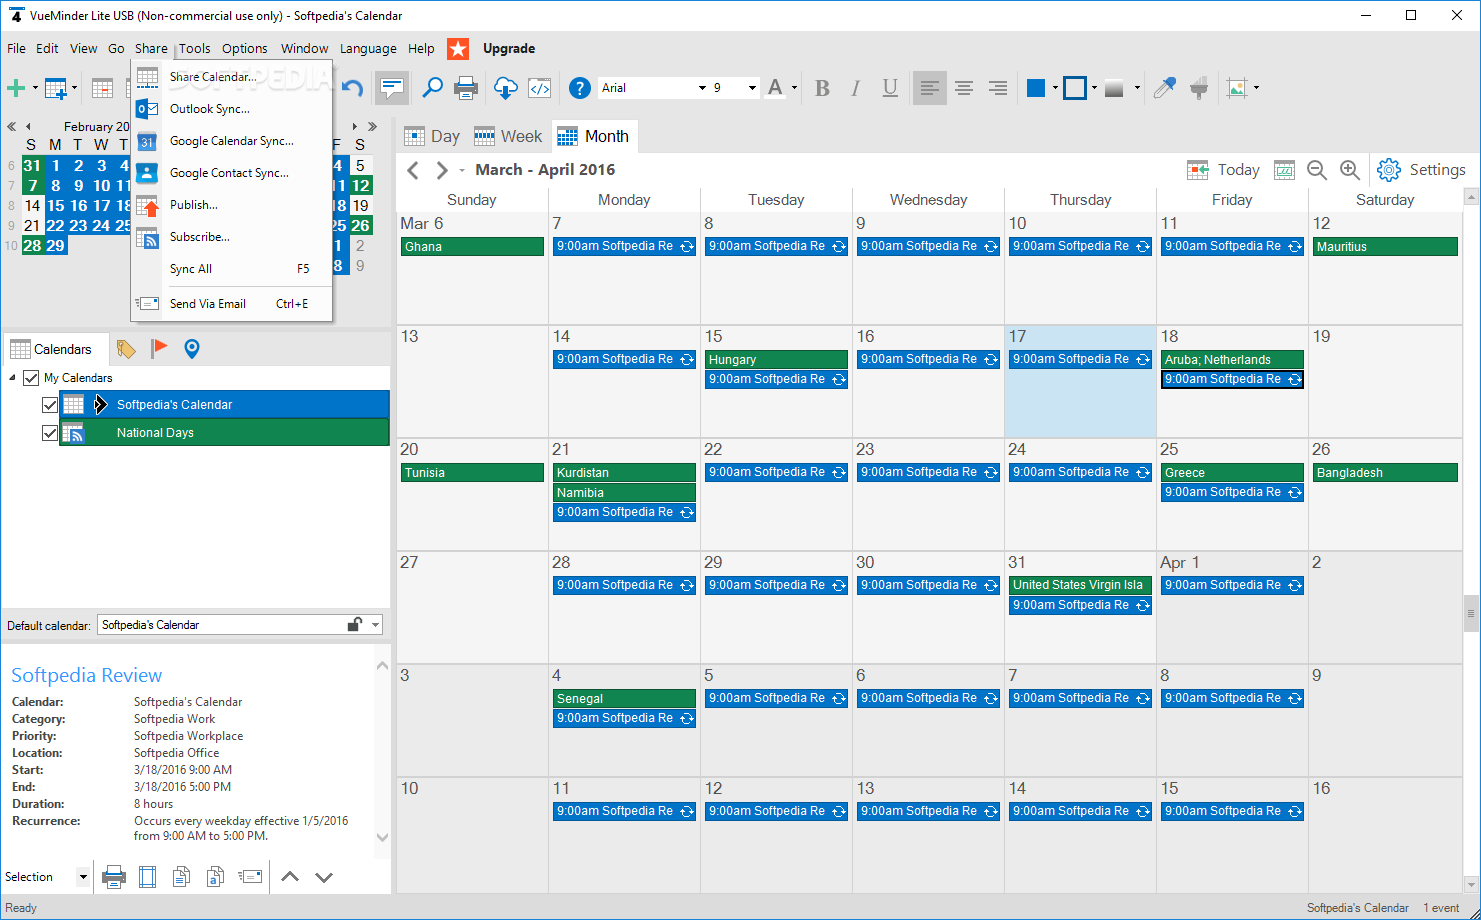Open search with the magnifier icon
The image size is (1481, 920).
coord(432,88)
